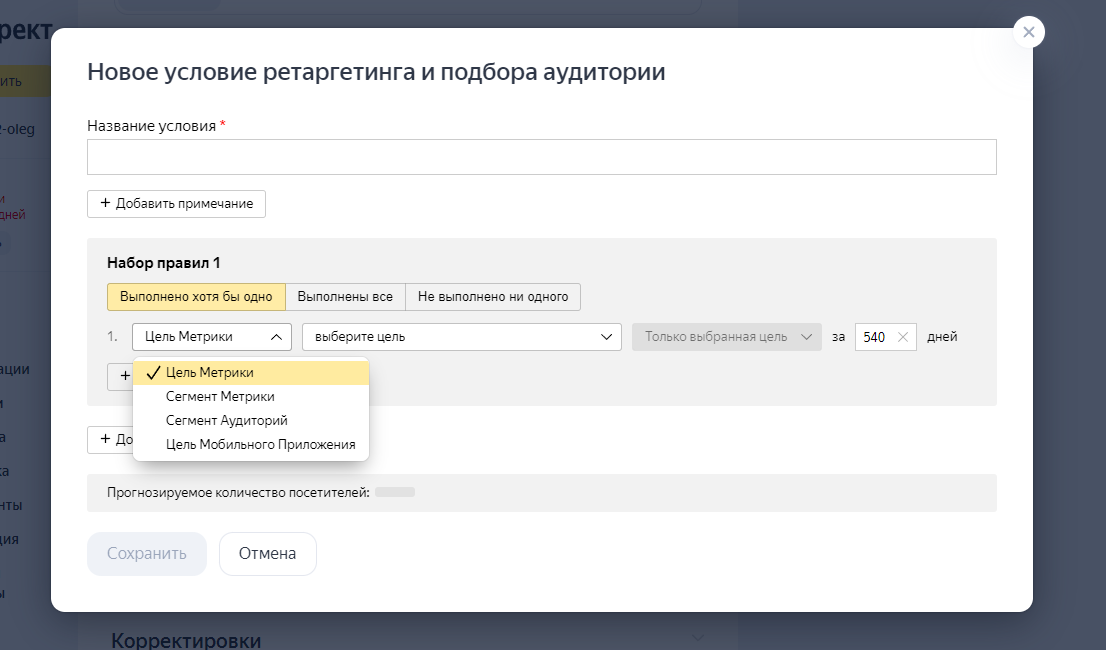Switch rule mode to "Выполнены все"
The width and height of the screenshot is (1106, 650).
345,297
